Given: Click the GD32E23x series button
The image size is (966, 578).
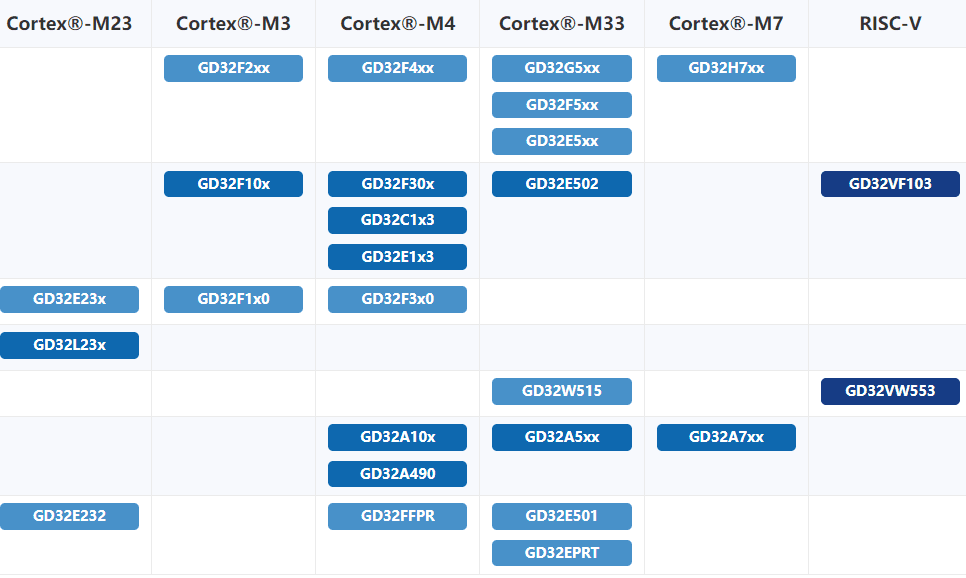Looking at the screenshot, I should tap(69, 299).
